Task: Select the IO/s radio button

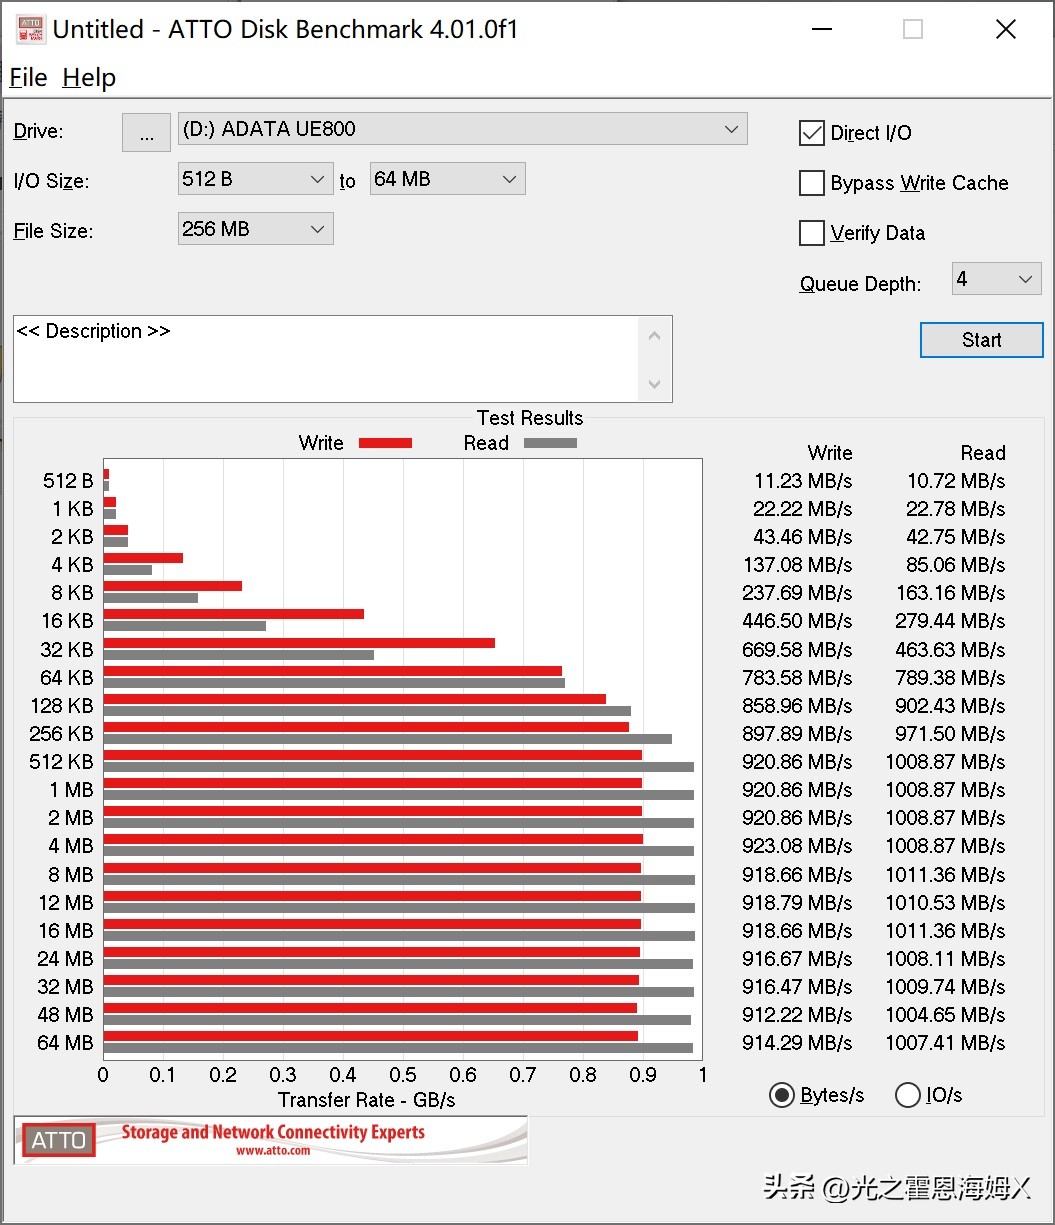Action: [908, 1095]
